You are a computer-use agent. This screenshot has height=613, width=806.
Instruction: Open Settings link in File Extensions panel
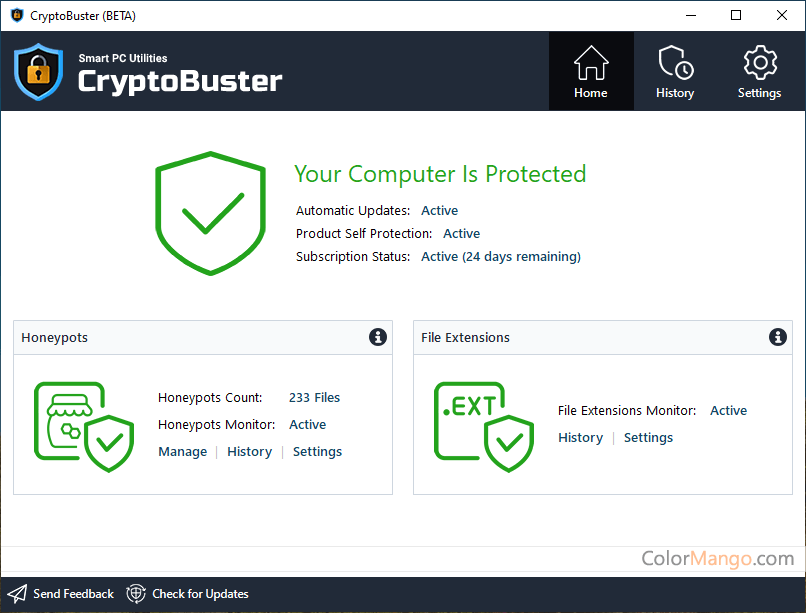pyautogui.click(x=648, y=438)
